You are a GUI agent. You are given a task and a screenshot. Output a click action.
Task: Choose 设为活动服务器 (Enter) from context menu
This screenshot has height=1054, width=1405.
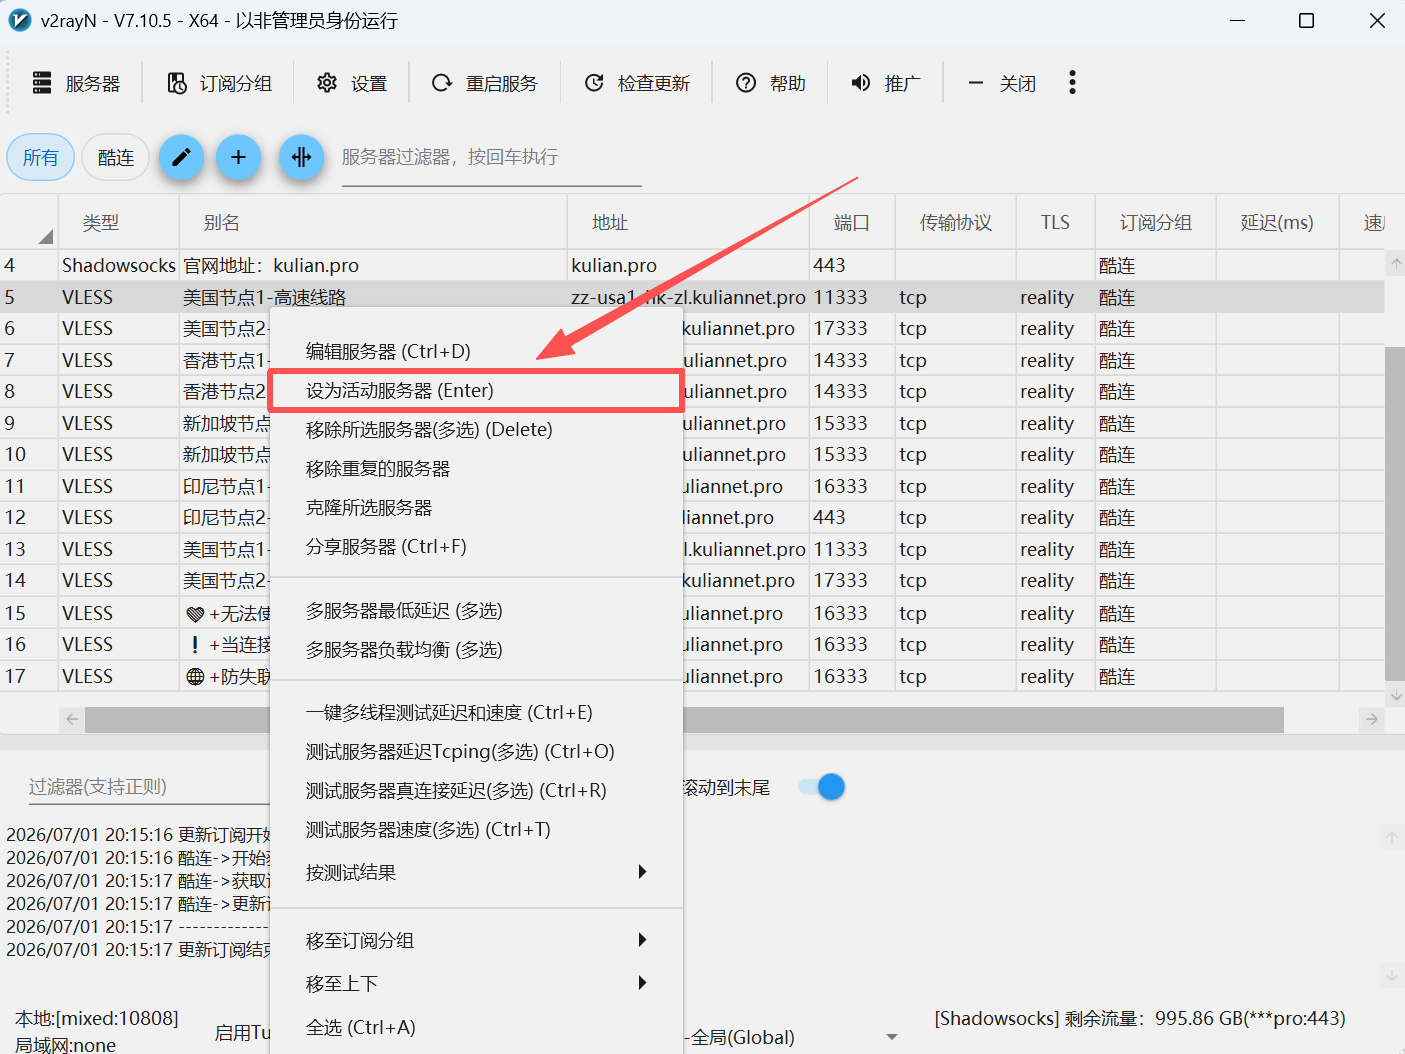(x=476, y=390)
